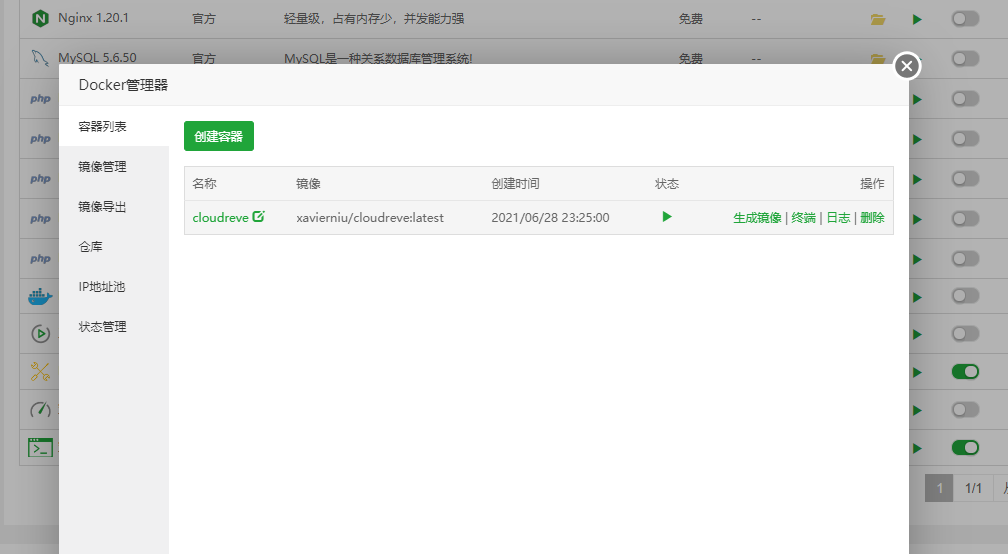Open the folder icon in Nginx row

coord(878,19)
